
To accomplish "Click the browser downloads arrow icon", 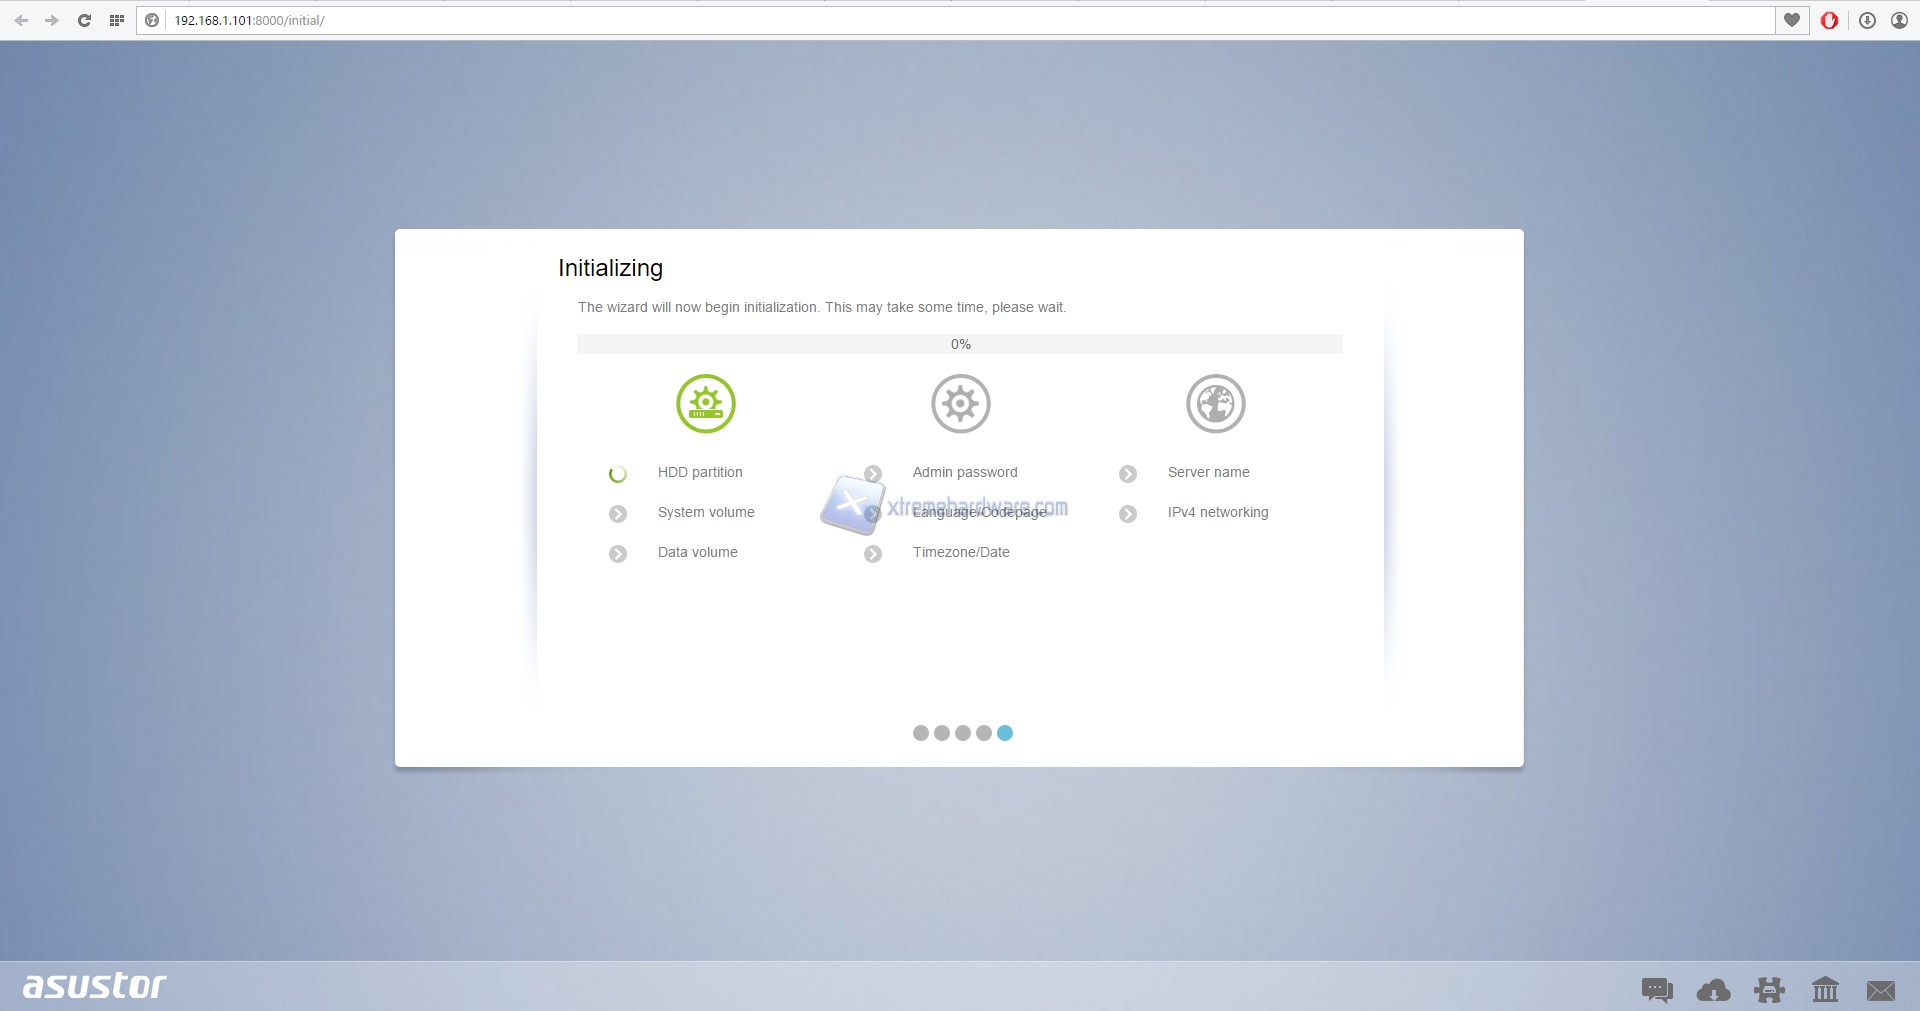I will tap(1867, 20).
